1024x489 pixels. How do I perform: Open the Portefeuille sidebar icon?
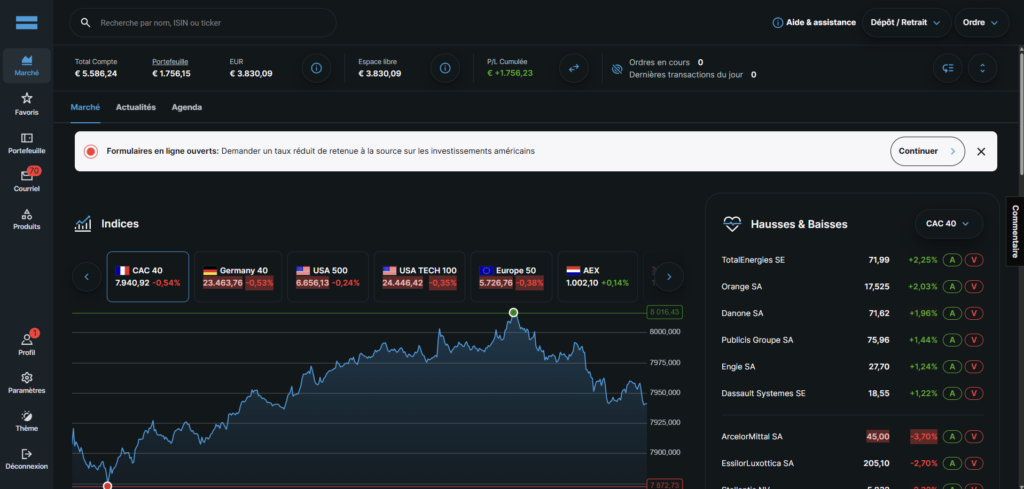tap(27, 142)
